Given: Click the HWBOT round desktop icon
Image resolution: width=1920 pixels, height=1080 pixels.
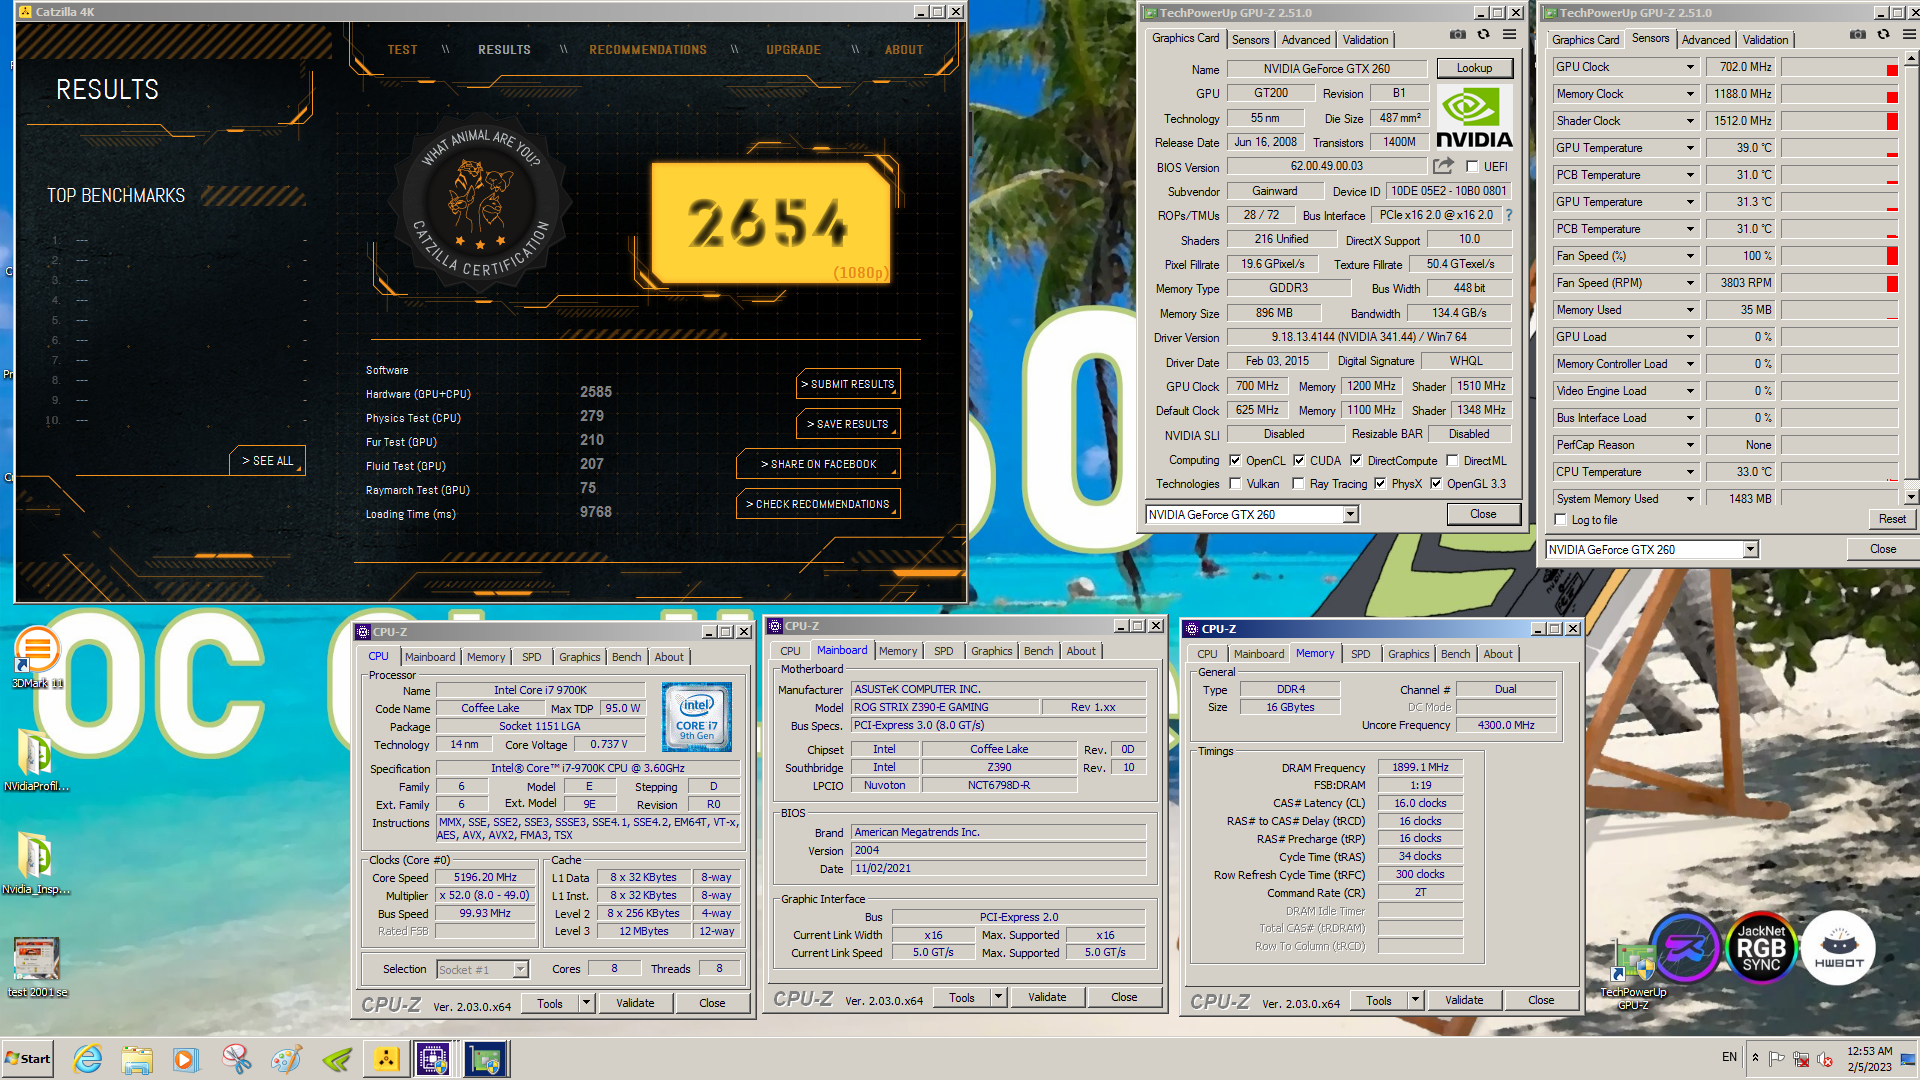Looking at the screenshot, I should point(1838,948).
